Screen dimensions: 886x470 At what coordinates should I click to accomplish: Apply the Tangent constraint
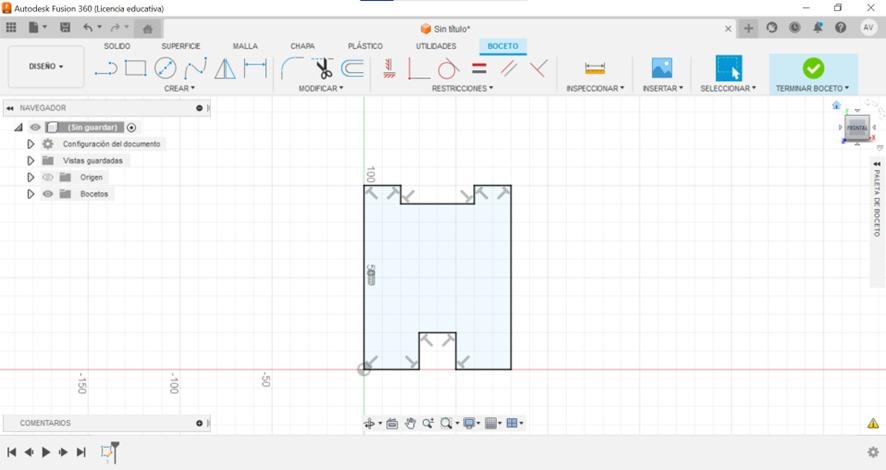(x=448, y=68)
